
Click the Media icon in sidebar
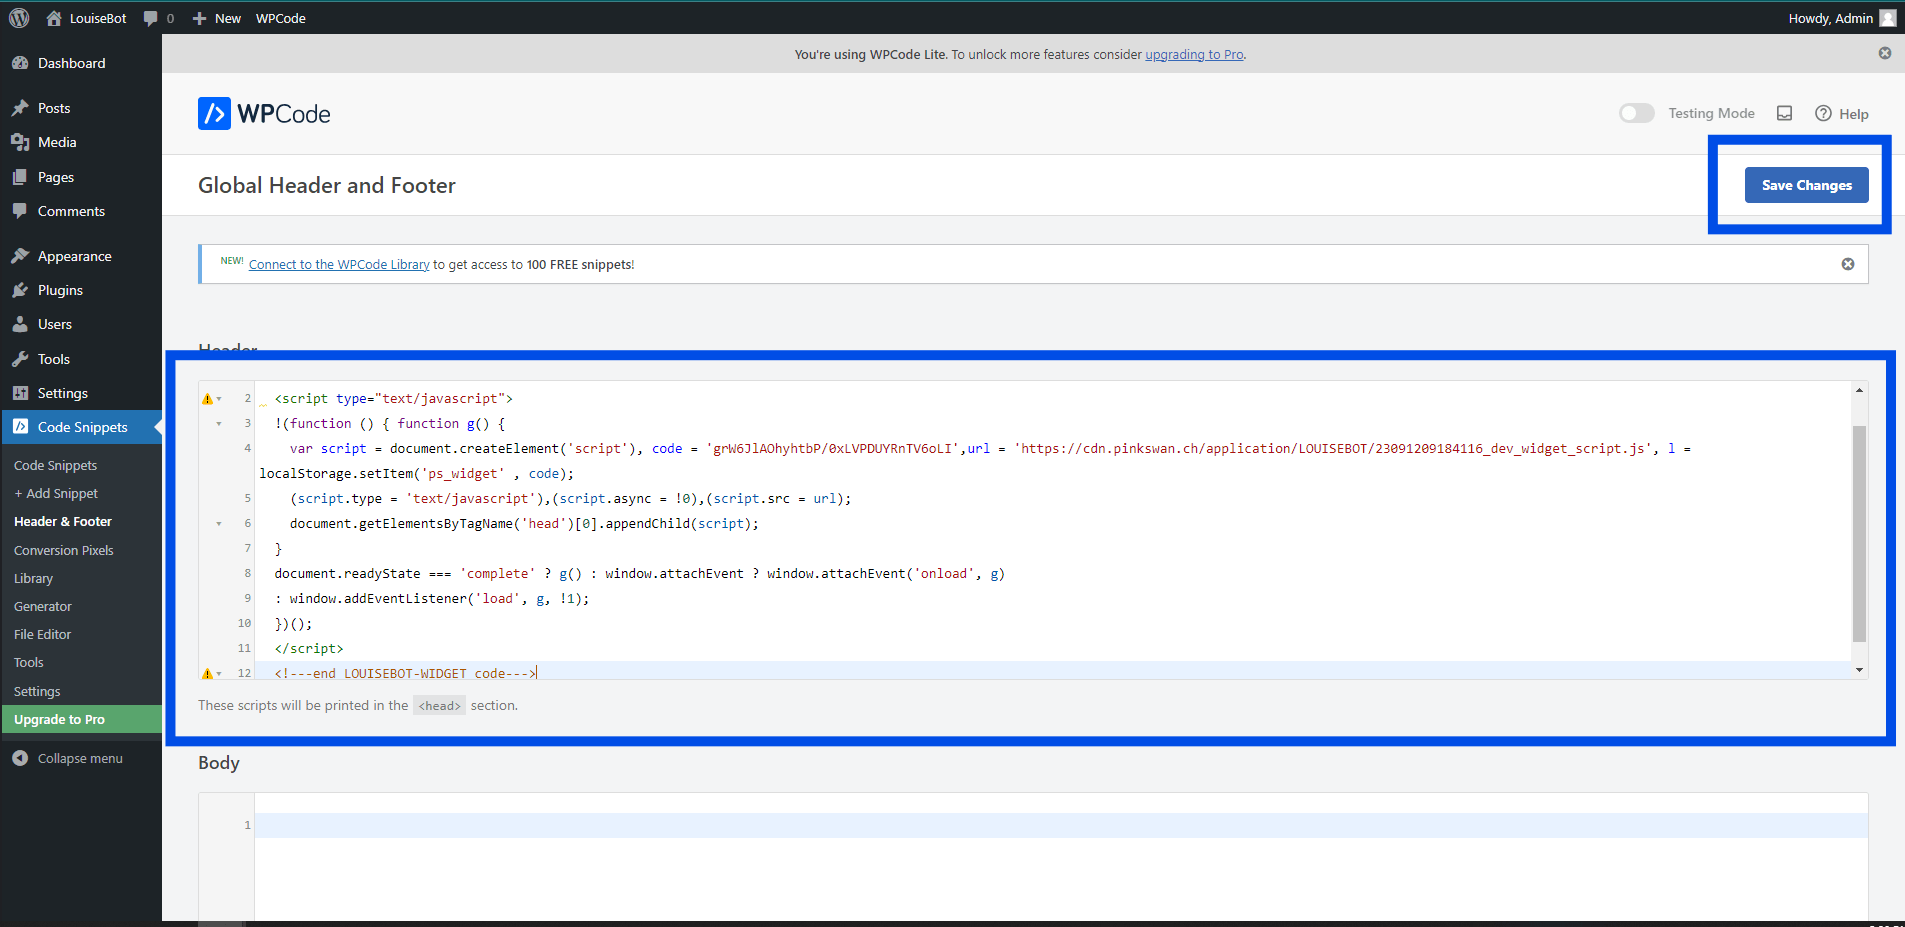click(20, 142)
